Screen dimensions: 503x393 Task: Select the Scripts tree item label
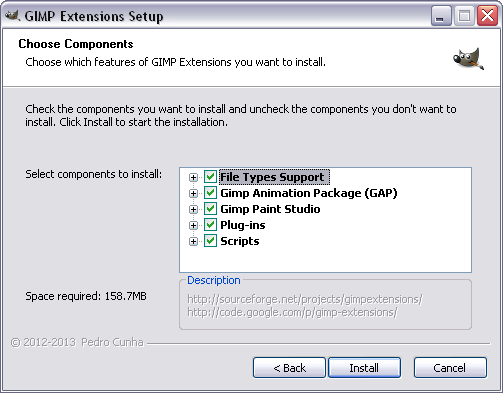(240, 241)
